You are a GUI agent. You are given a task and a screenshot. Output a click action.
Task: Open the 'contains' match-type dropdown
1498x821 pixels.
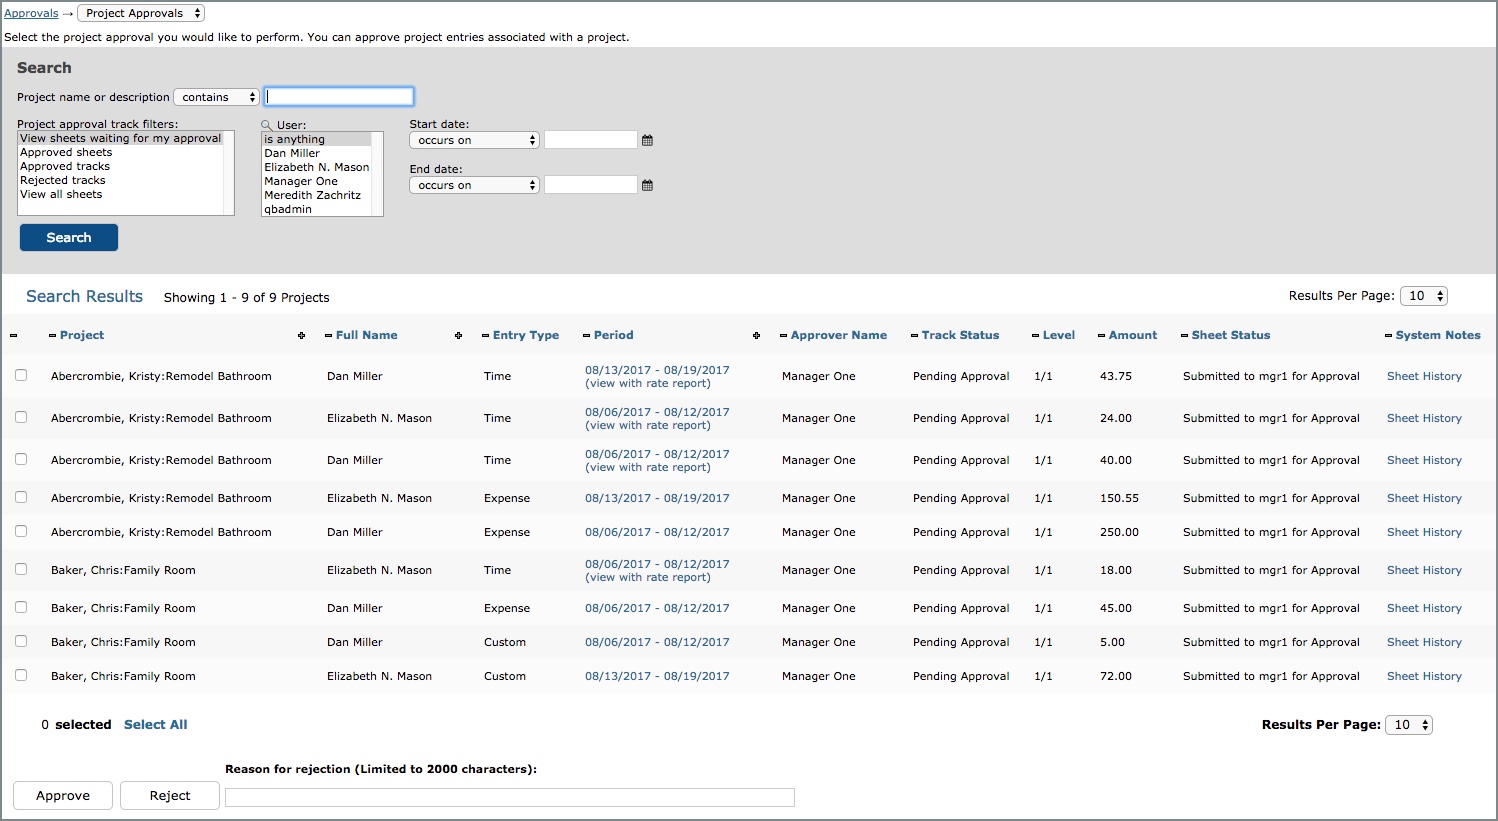pos(217,97)
